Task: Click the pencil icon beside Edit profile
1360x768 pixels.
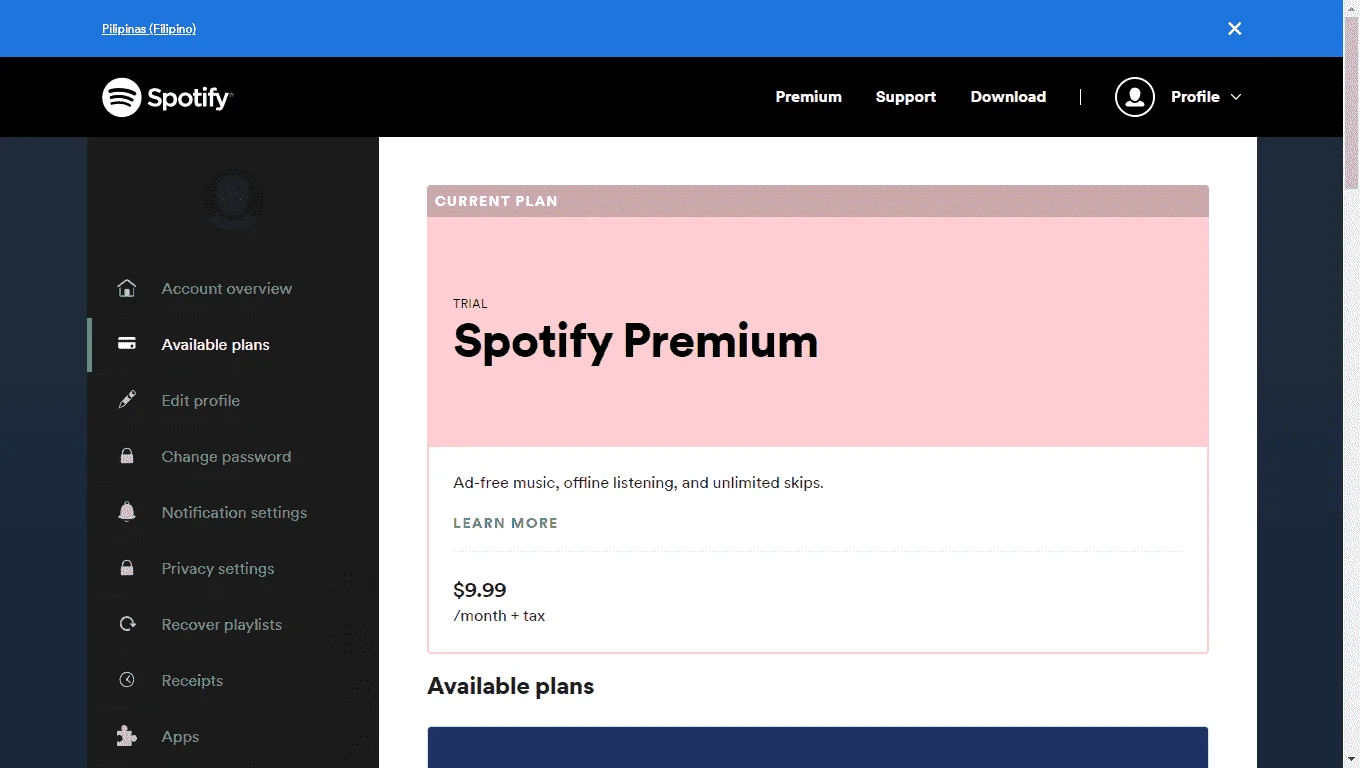Action: point(127,400)
